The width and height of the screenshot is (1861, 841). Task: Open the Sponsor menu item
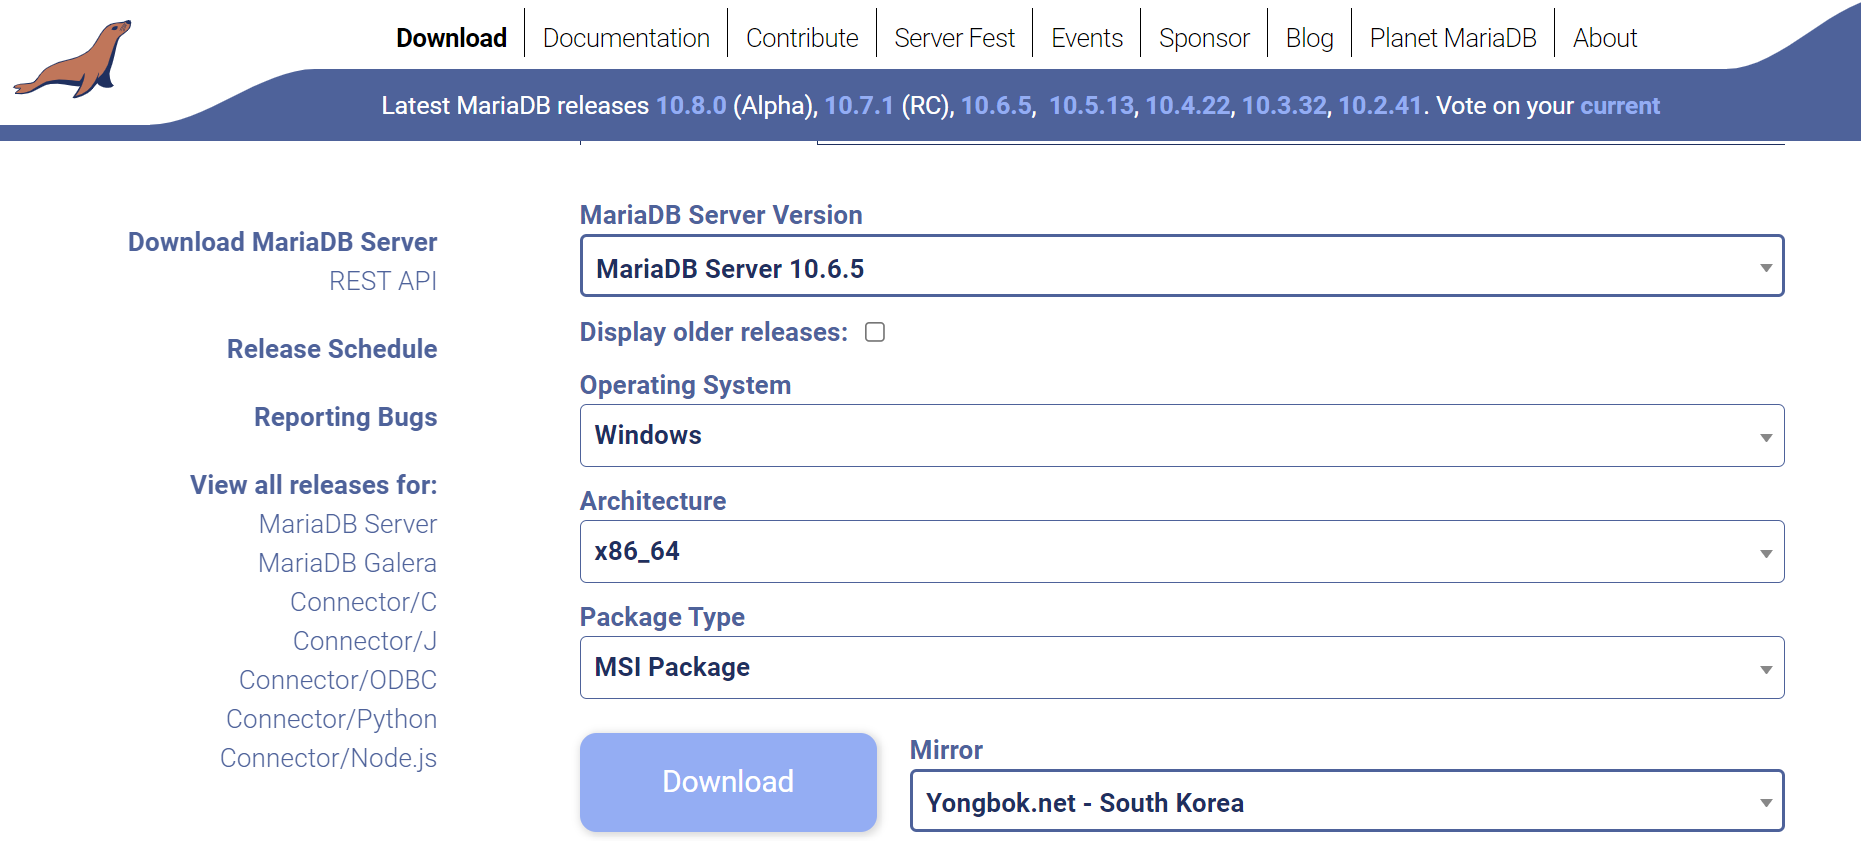coord(1204,38)
